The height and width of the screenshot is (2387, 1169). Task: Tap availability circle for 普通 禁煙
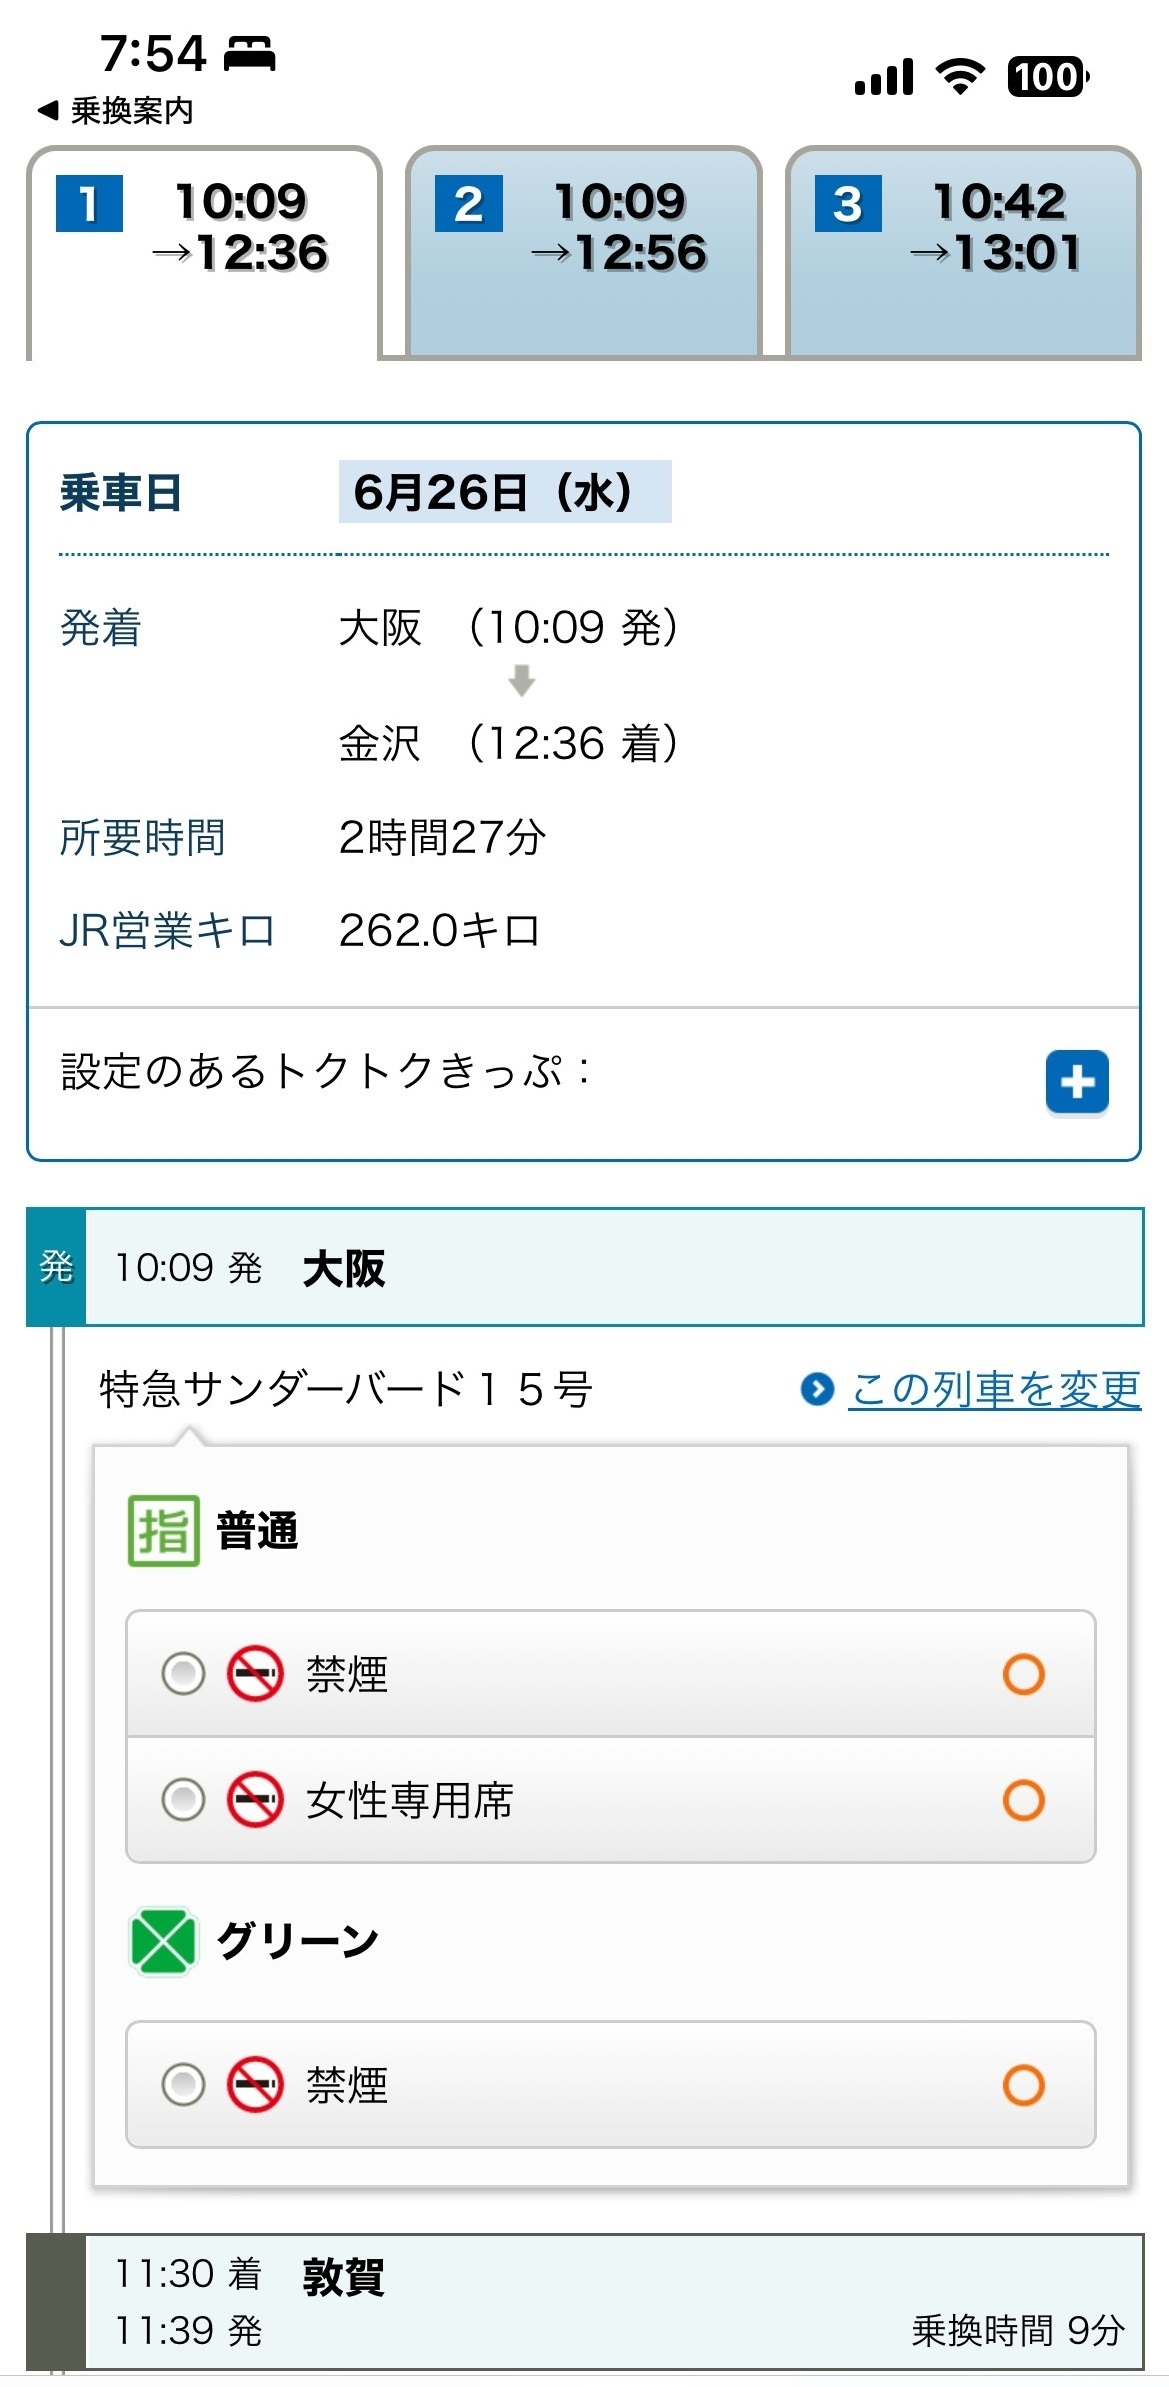(x=1023, y=1674)
